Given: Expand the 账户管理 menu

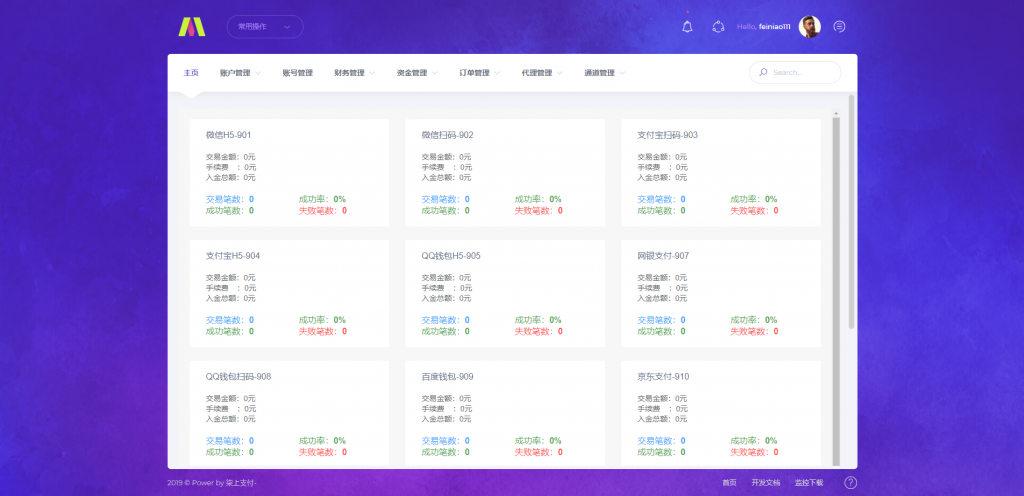Looking at the screenshot, I should 240,73.
